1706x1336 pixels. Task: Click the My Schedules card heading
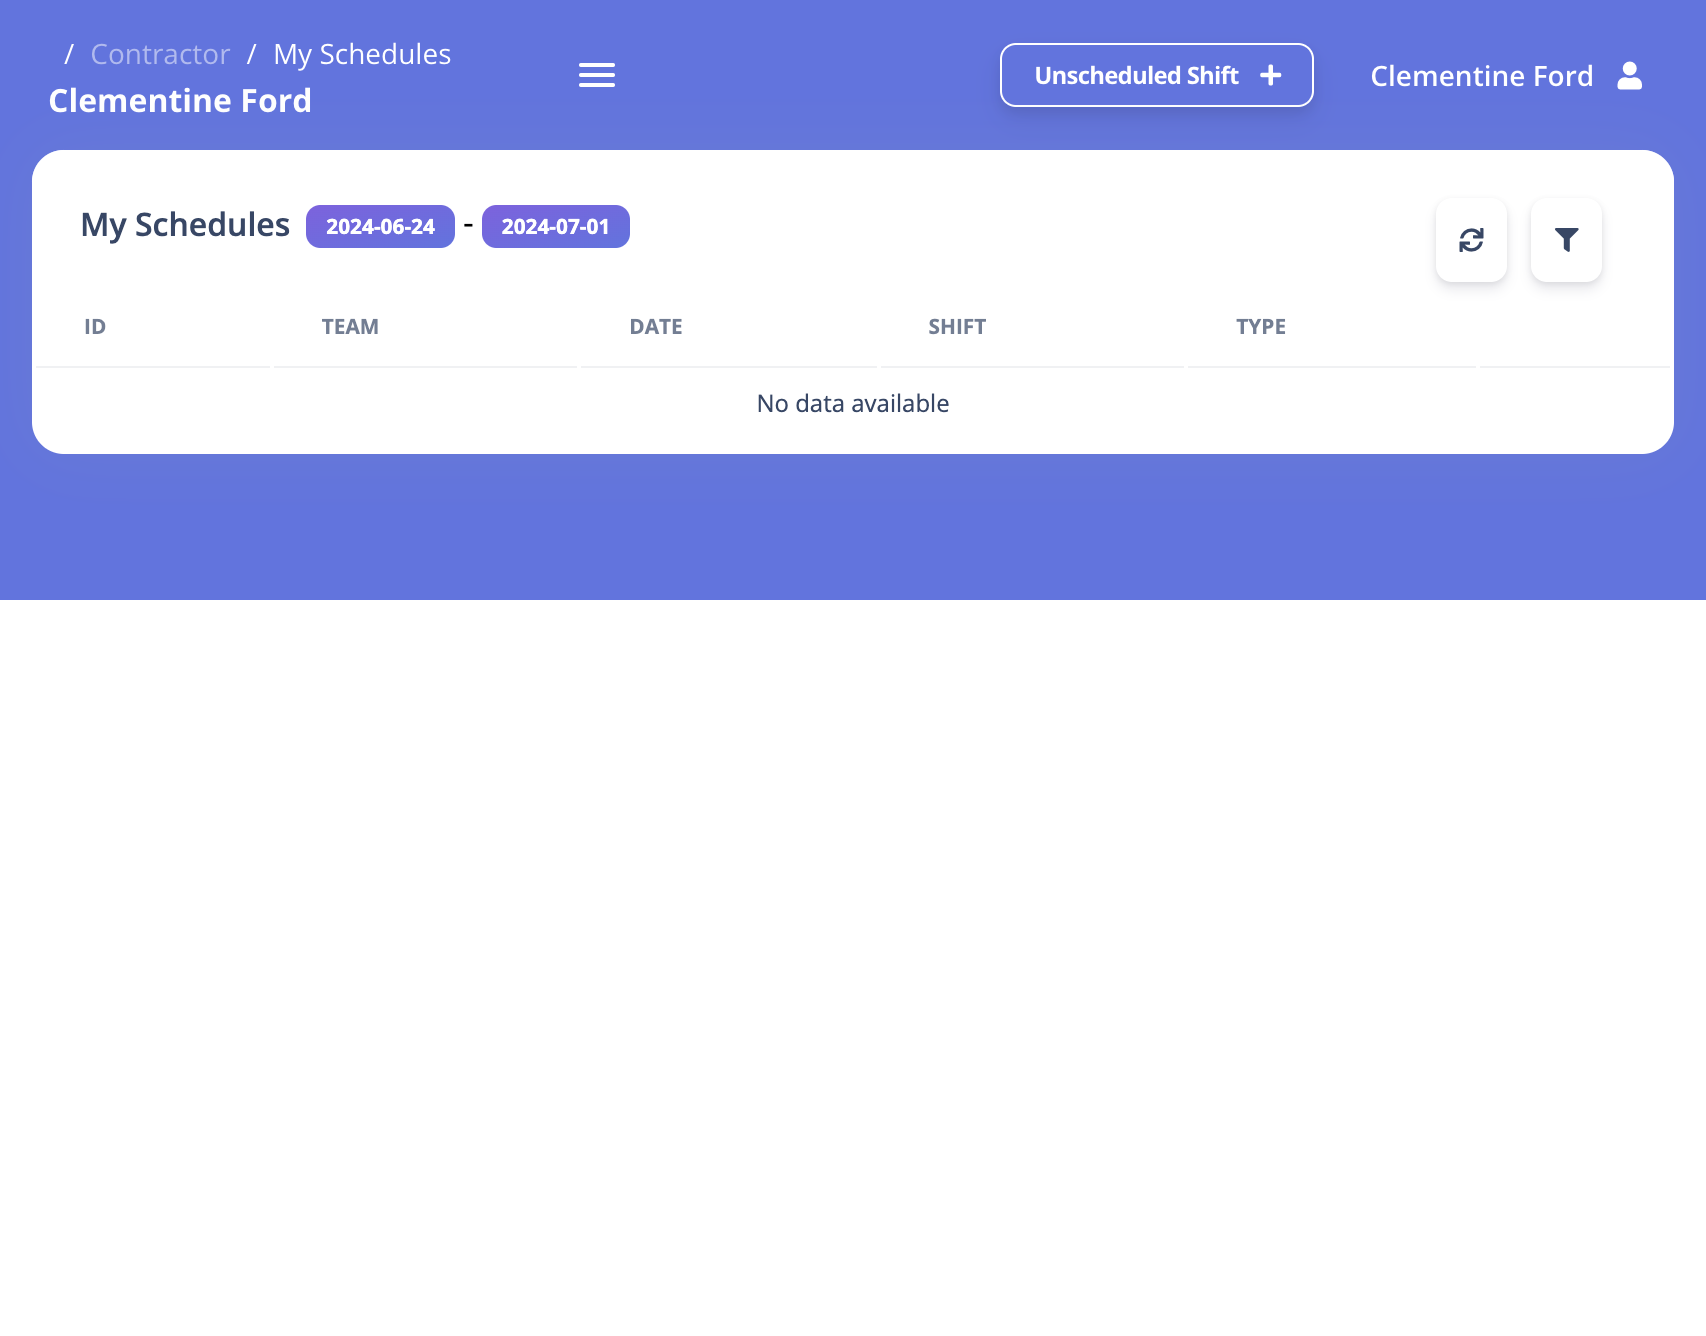tap(185, 226)
